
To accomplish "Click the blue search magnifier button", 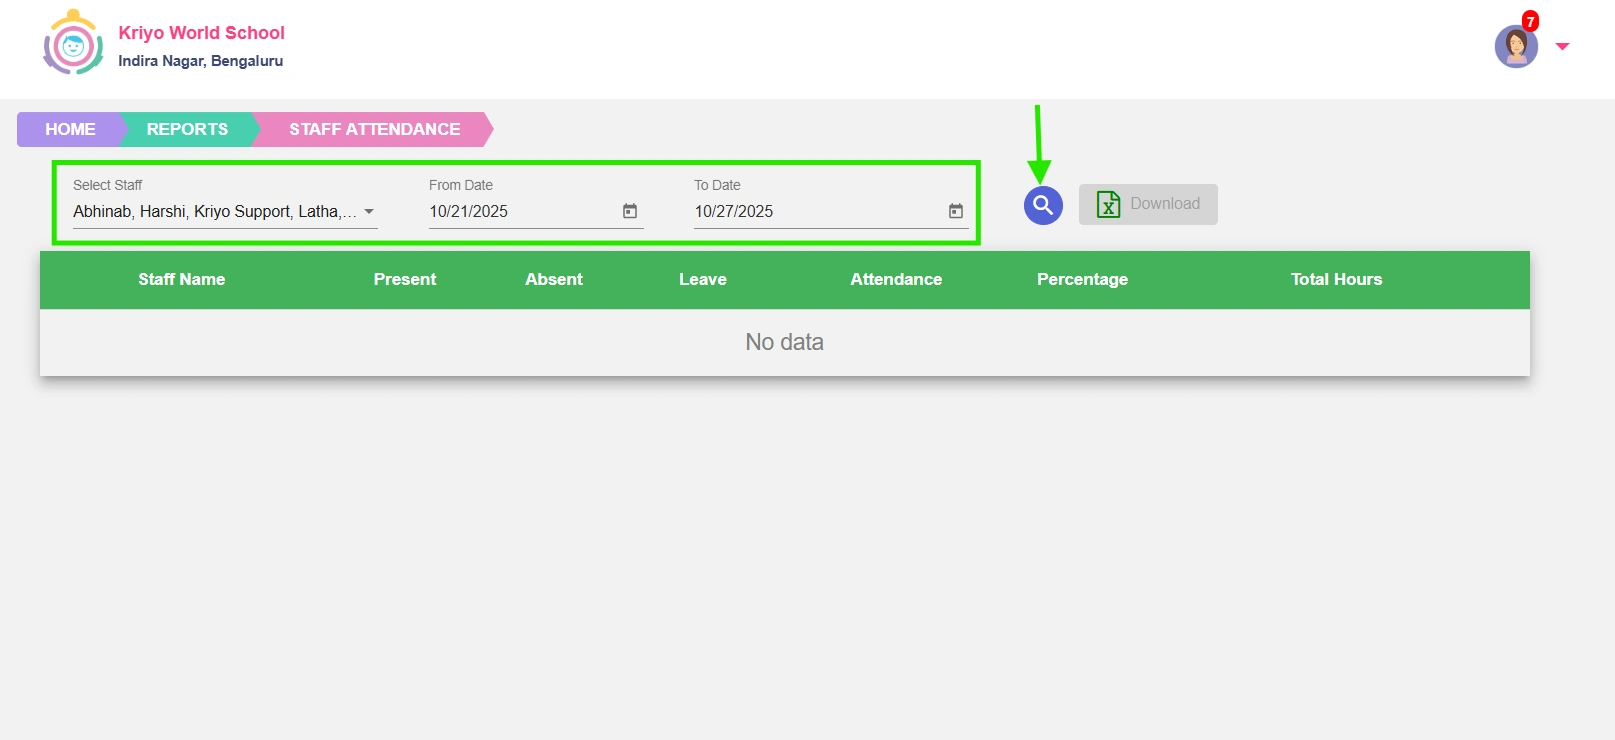I will point(1043,205).
